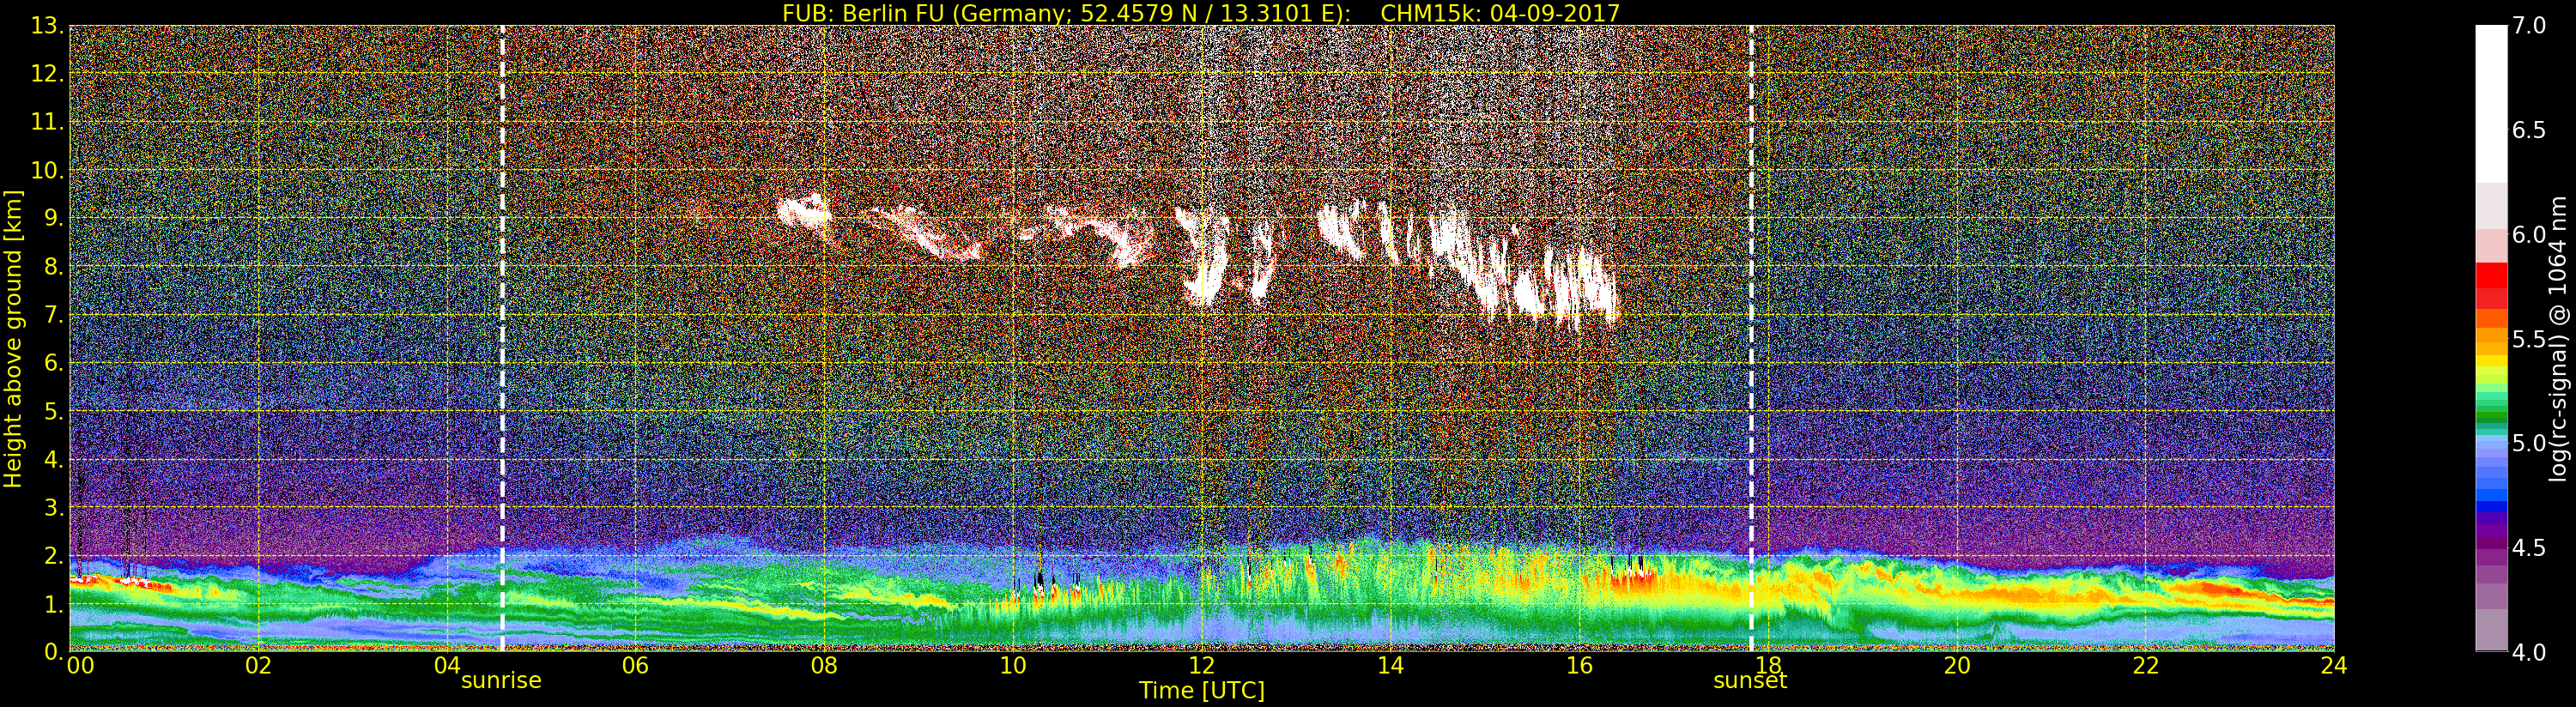Click the time tick label '08'
This screenshot has width=2576, height=707.
pos(824,666)
